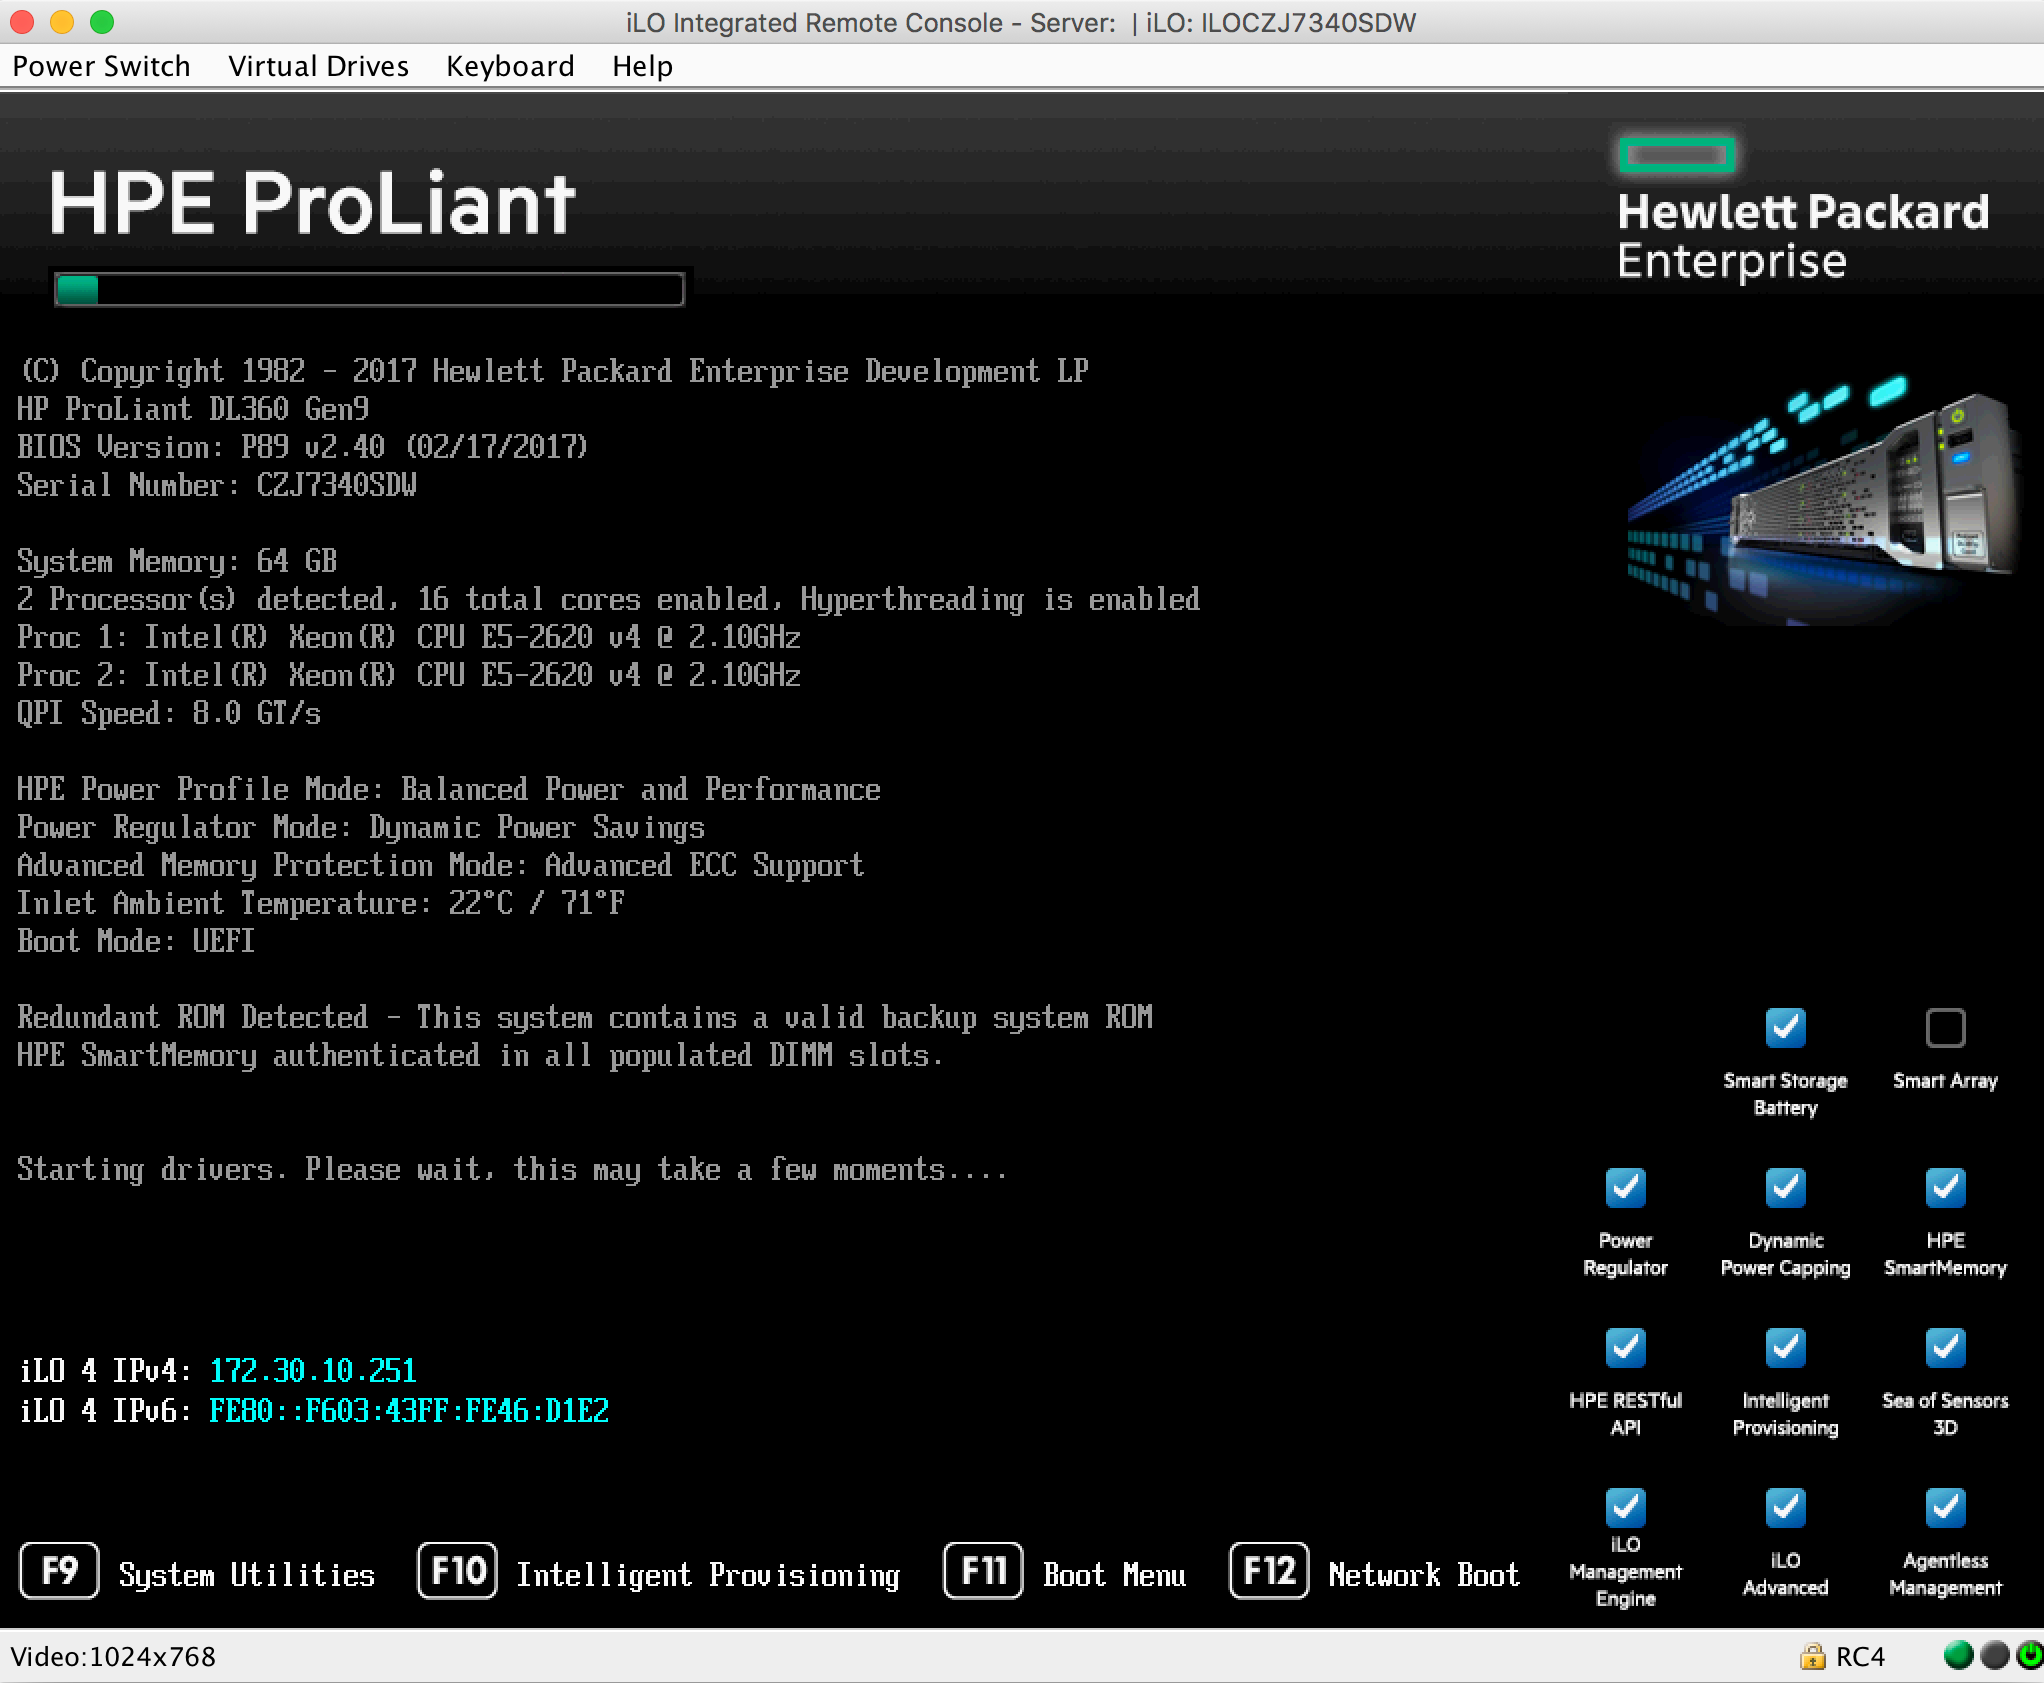Click the HPE SmartMemory authenticated message

point(480,1055)
